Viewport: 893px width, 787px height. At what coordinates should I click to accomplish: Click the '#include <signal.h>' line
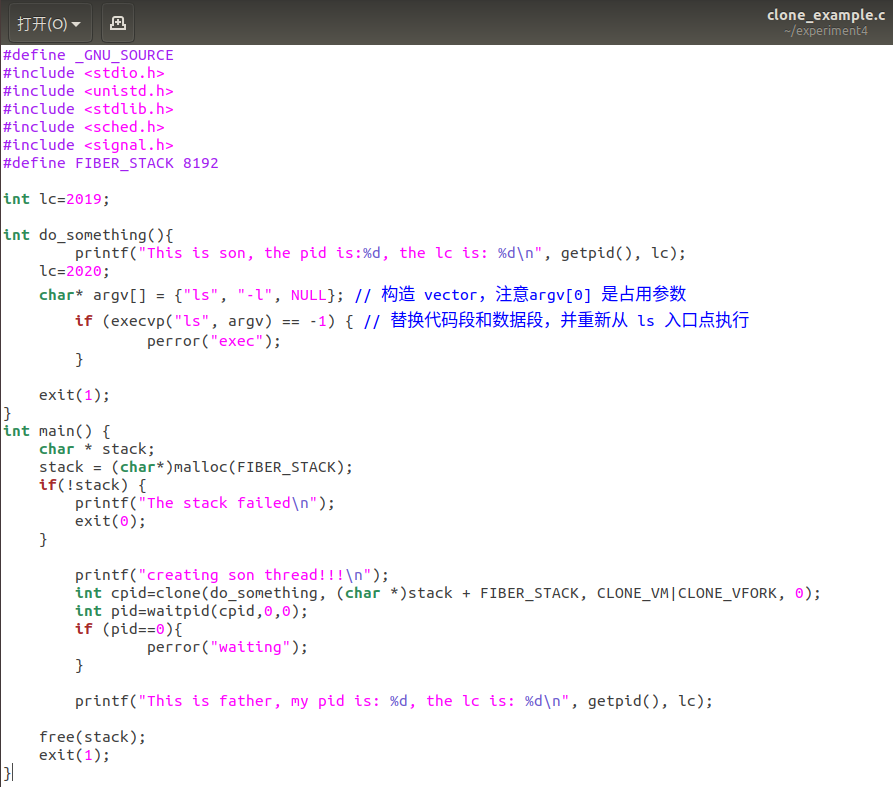pyautogui.click(x=88, y=145)
